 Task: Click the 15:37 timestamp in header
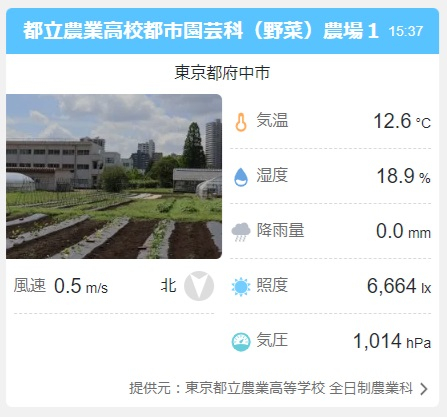pyautogui.click(x=406, y=31)
